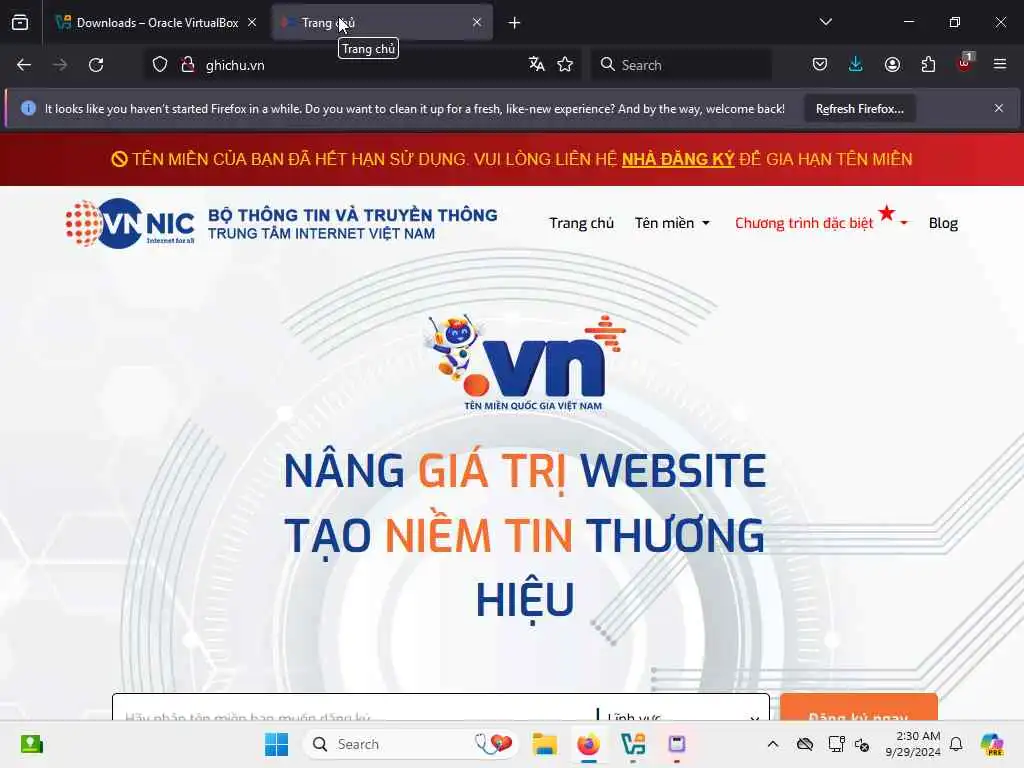Switch to Downloads – Oracle VirtualBox tab
The width and height of the screenshot is (1024, 768).
coord(157,23)
